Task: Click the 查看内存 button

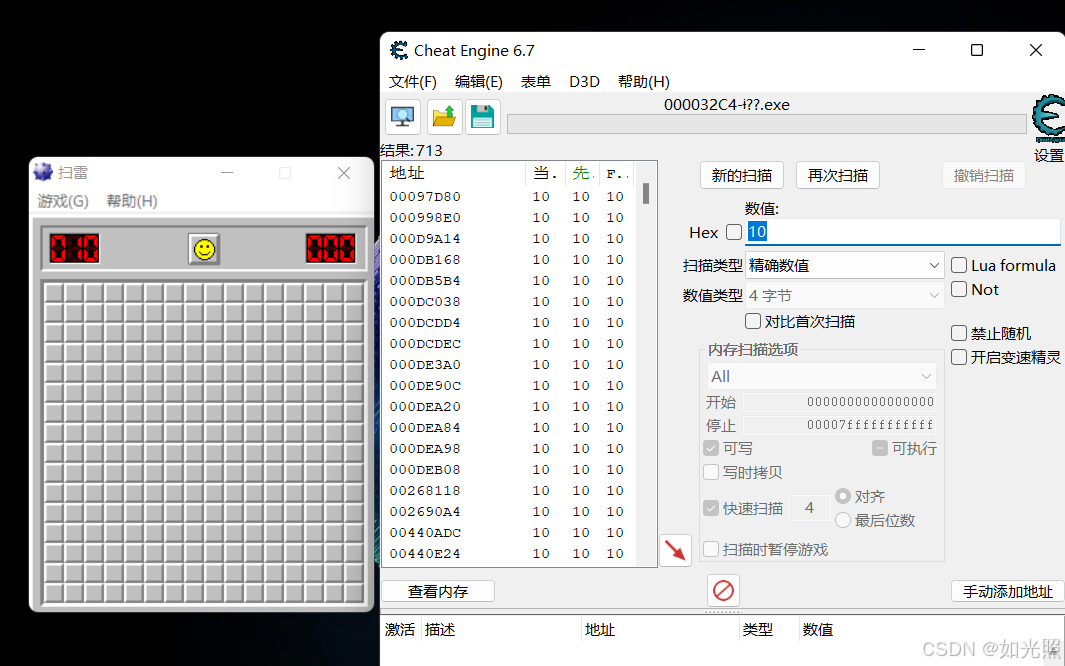Action: click(438, 591)
